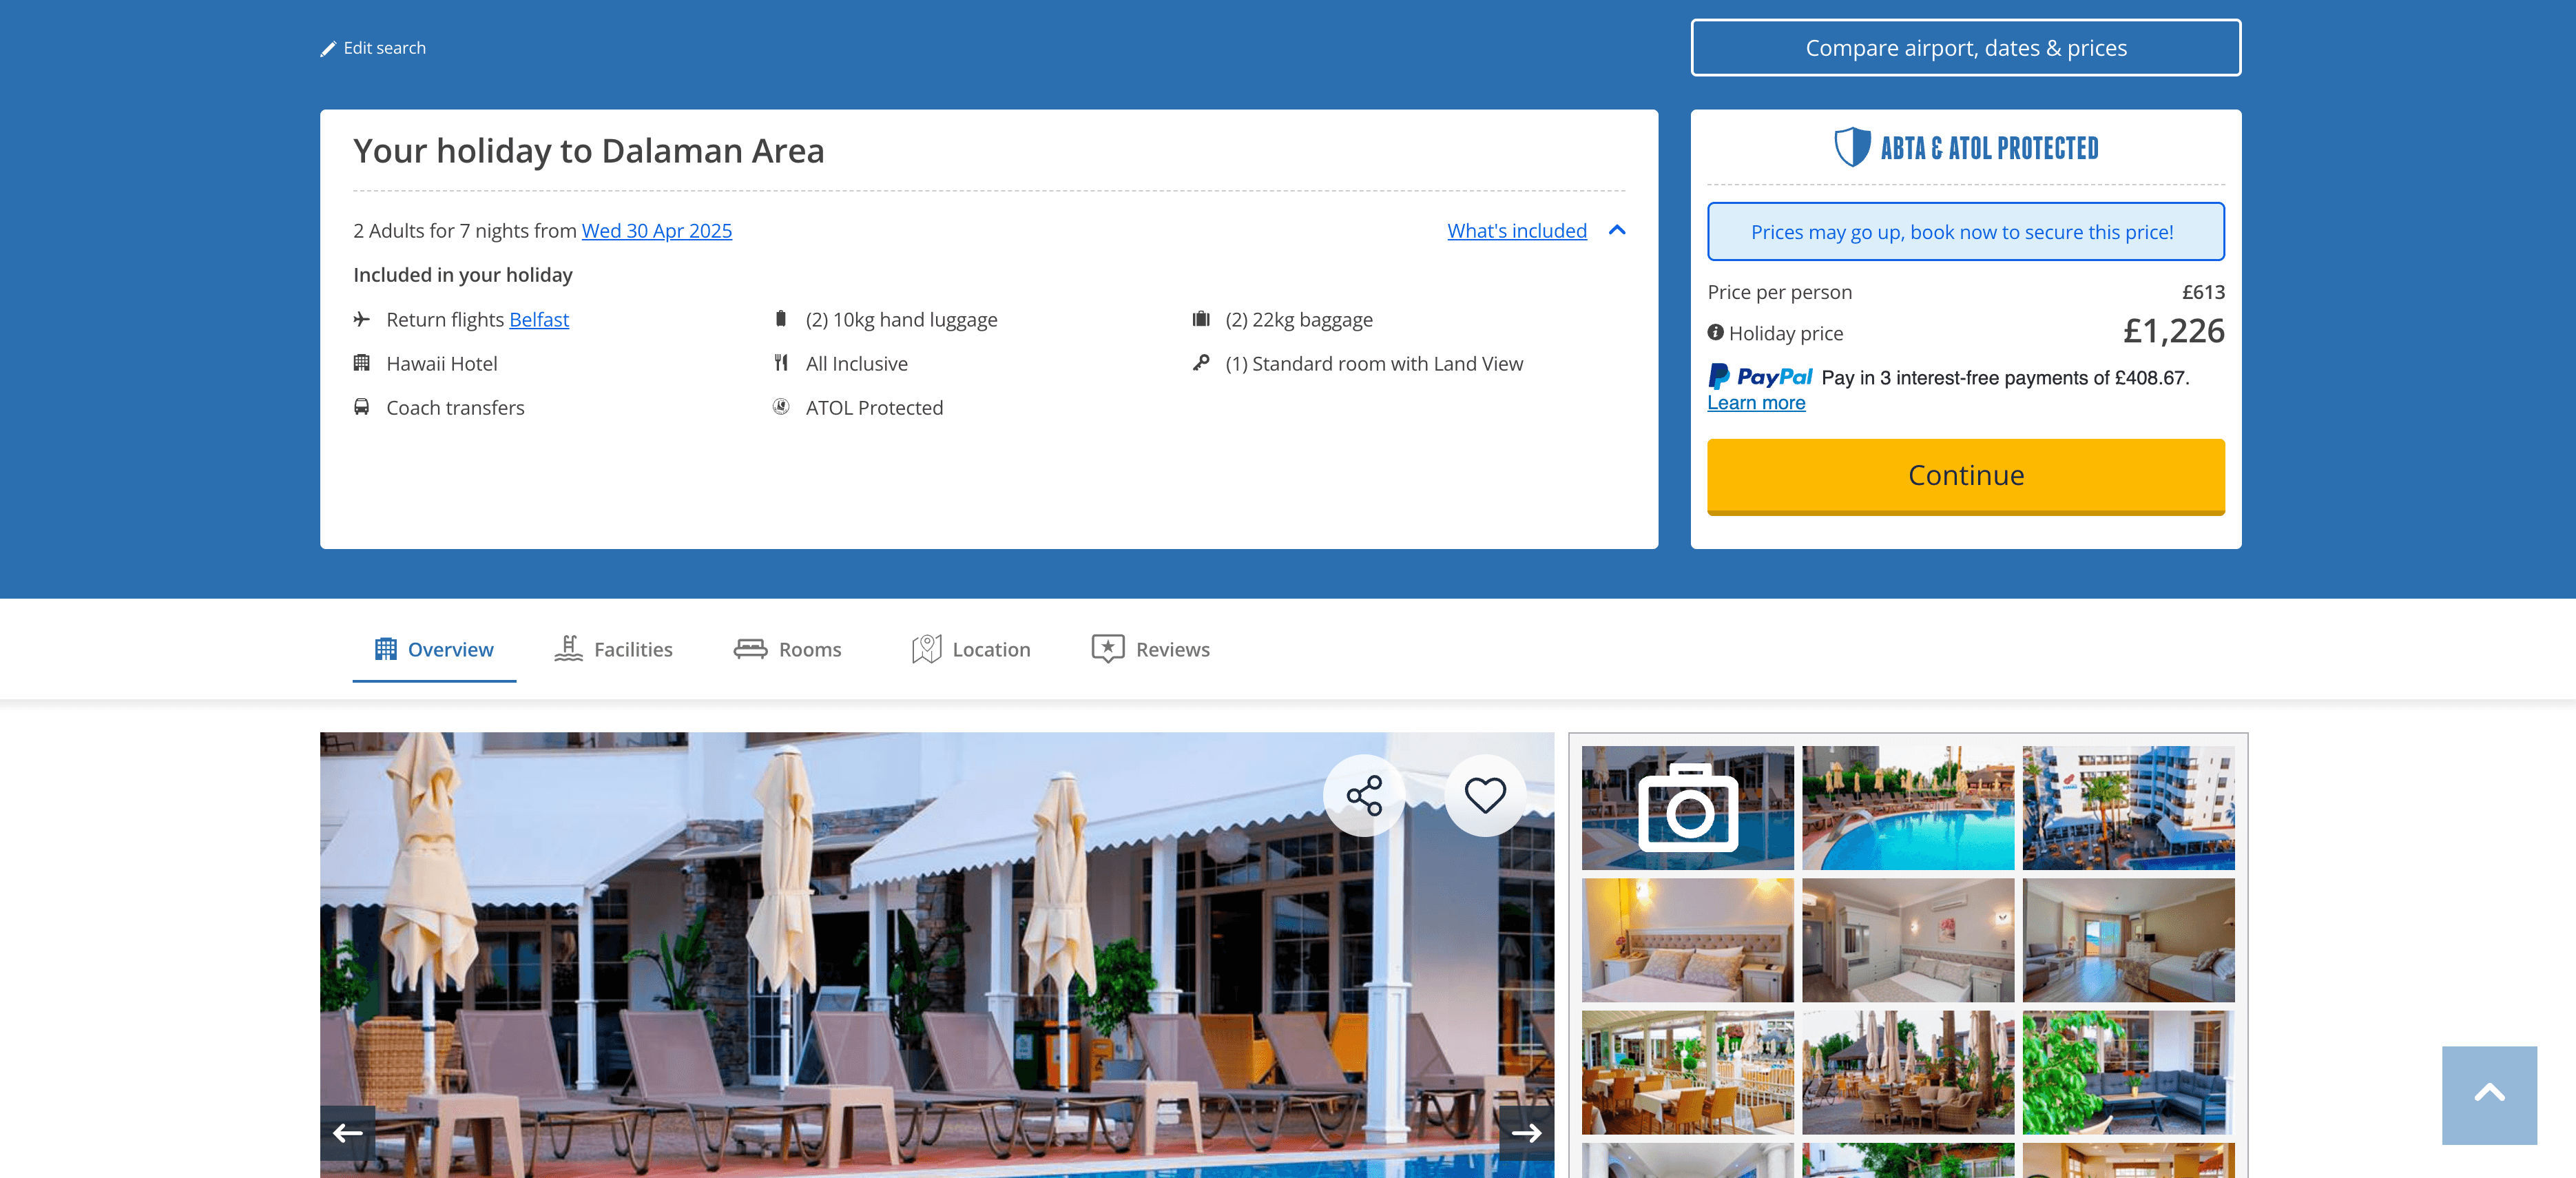Image resolution: width=2576 pixels, height=1178 pixels.
Task: Change departure airport via Belfast link
Action: (539, 320)
